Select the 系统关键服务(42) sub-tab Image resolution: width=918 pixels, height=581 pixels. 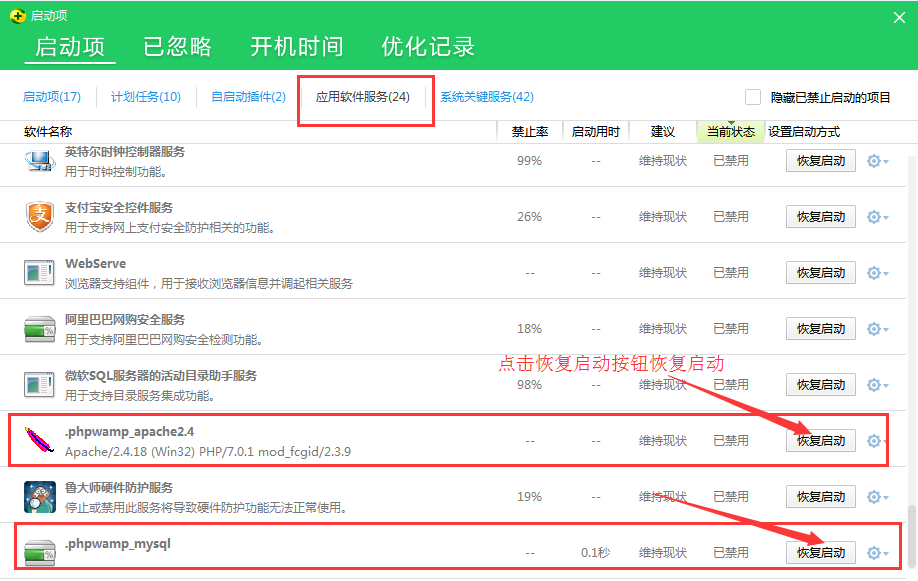tap(487, 97)
